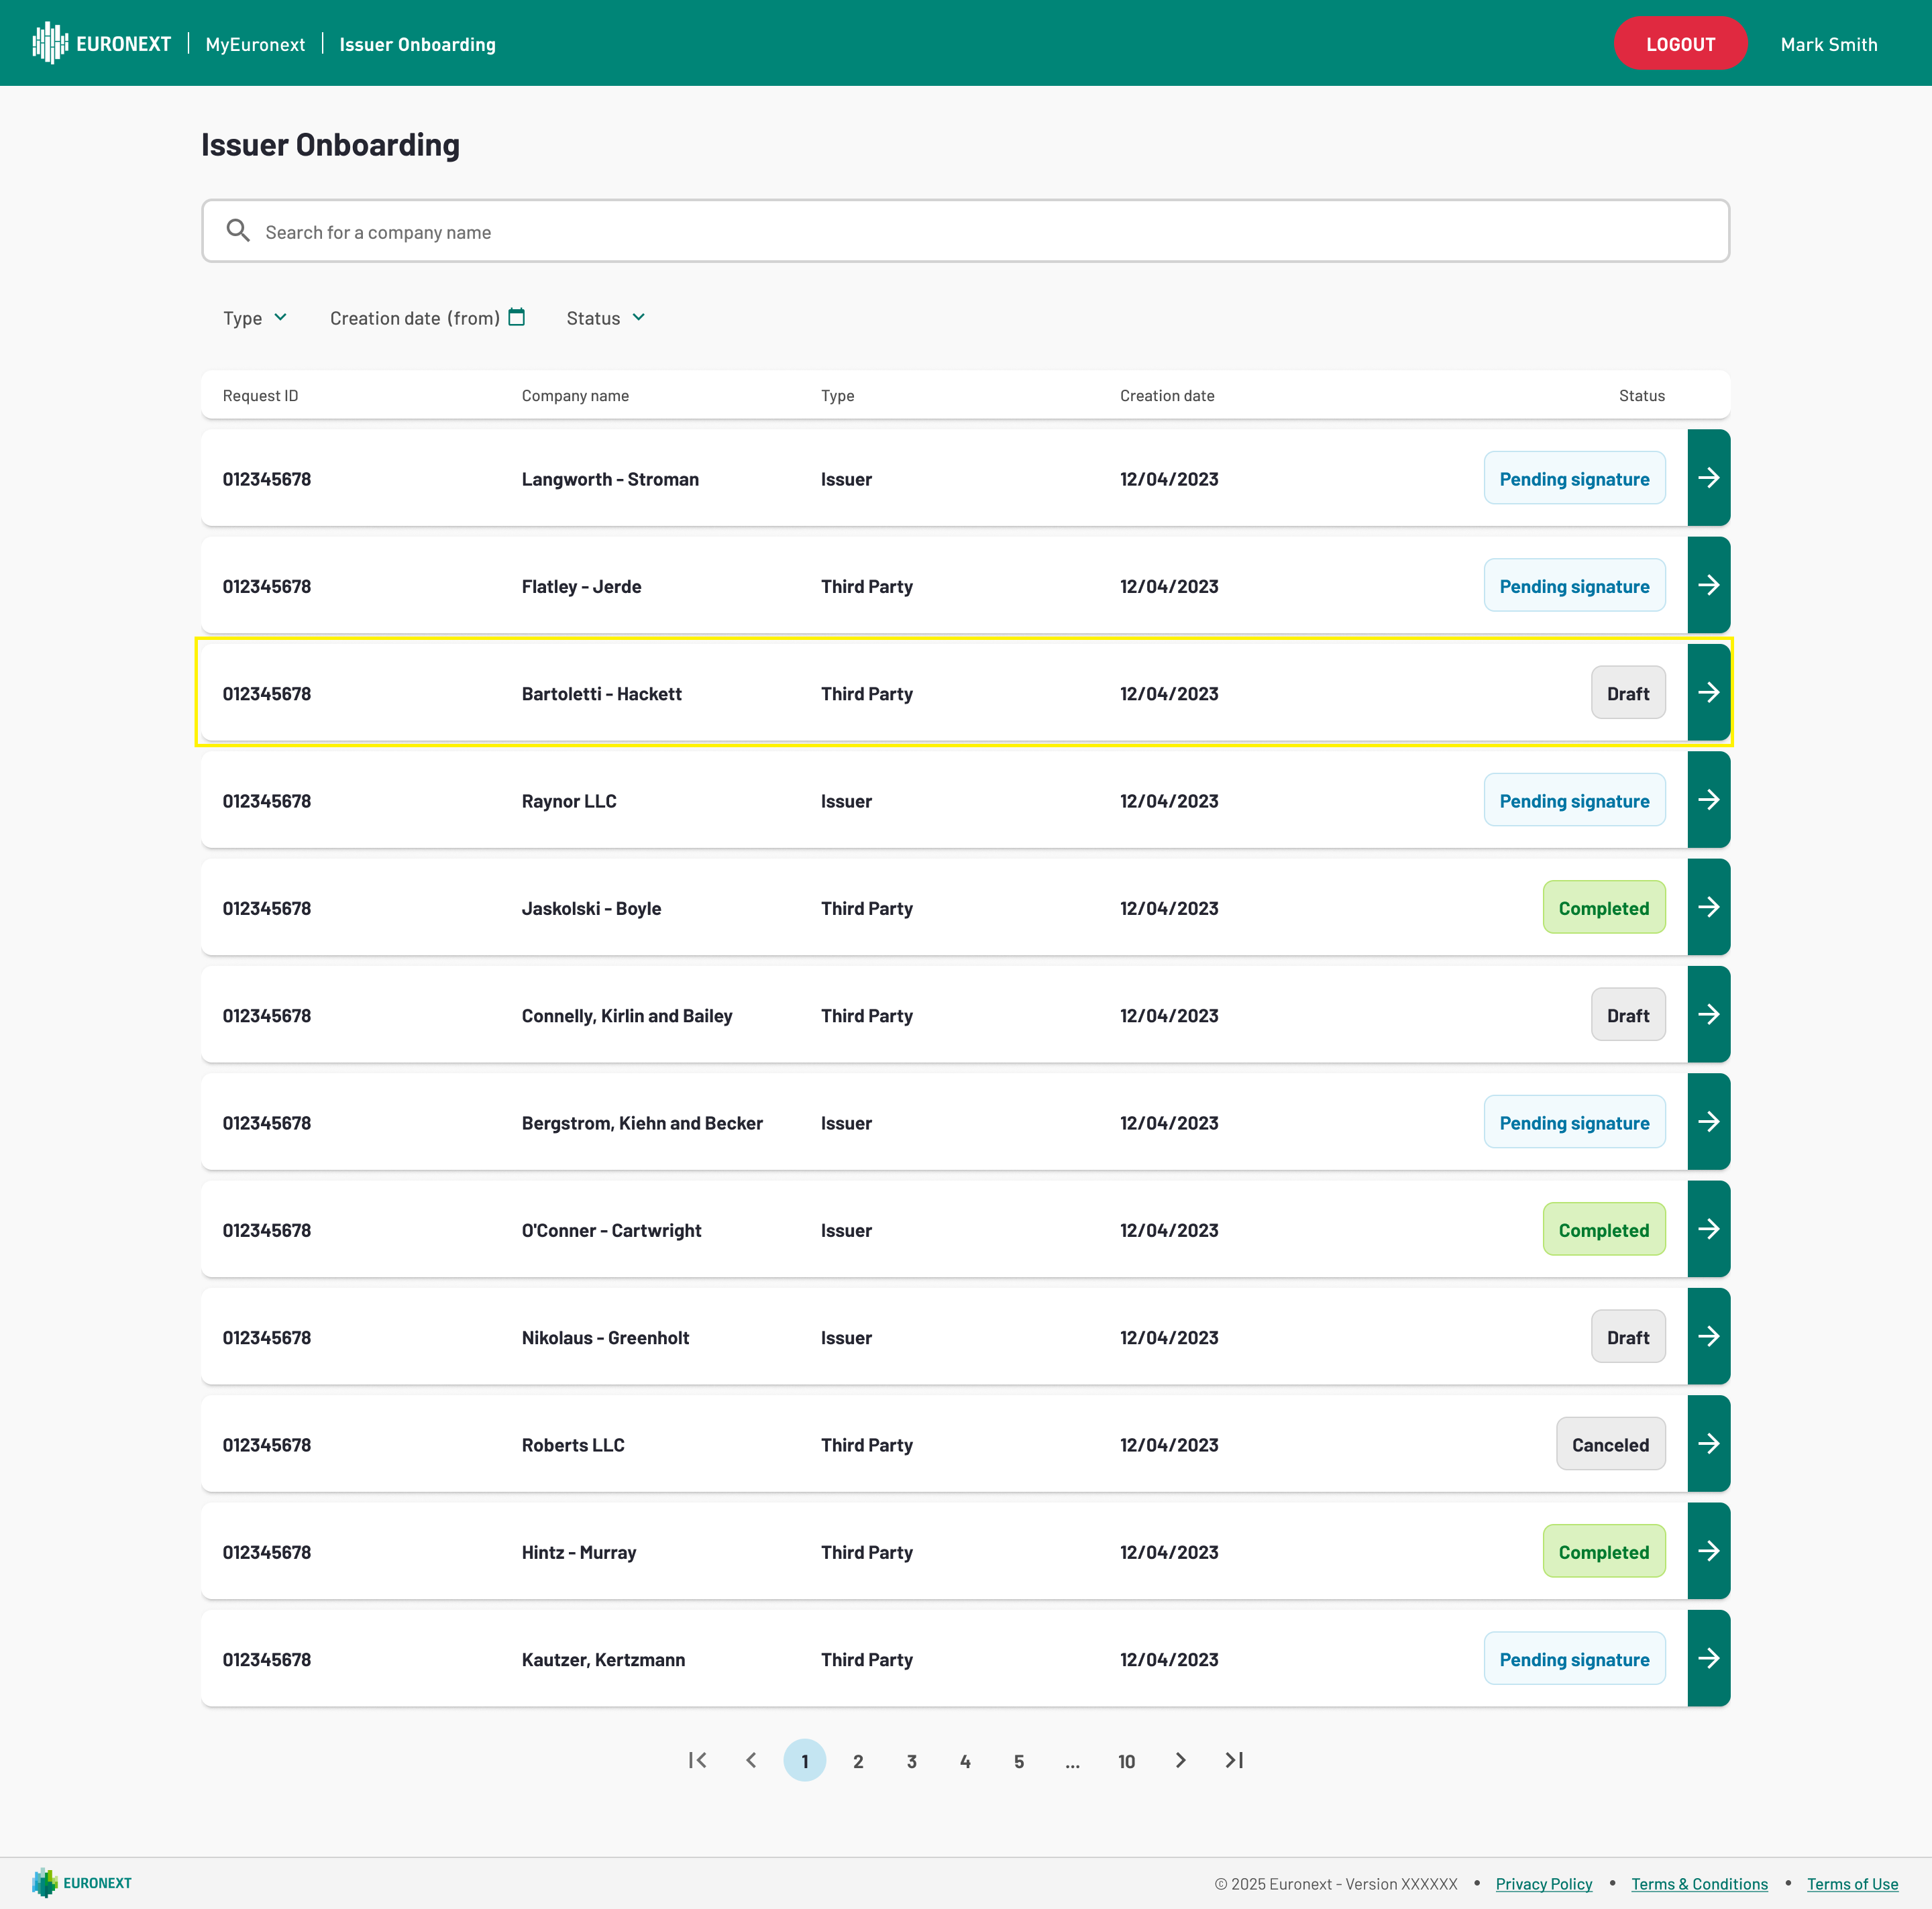
Task: Open Langworth - Stroman request arrow
Action: 1708,478
